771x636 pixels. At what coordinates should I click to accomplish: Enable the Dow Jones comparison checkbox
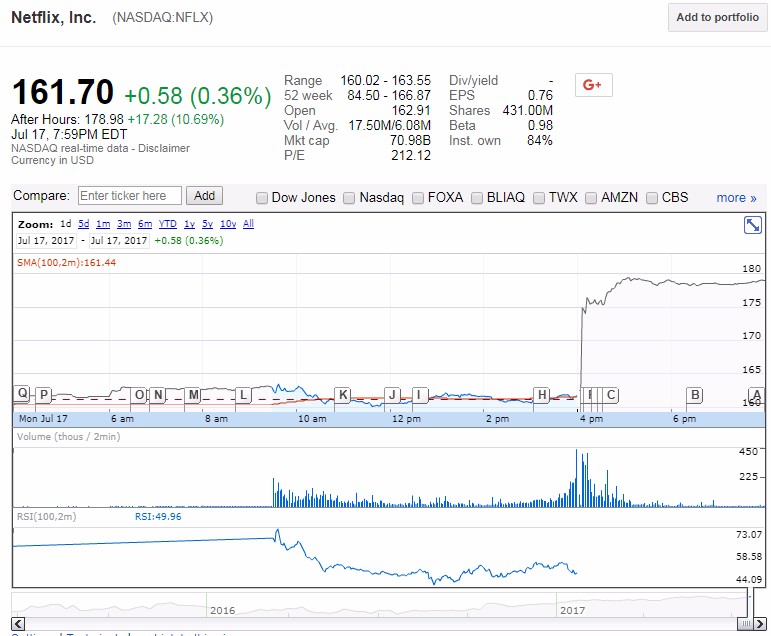(262, 198)
